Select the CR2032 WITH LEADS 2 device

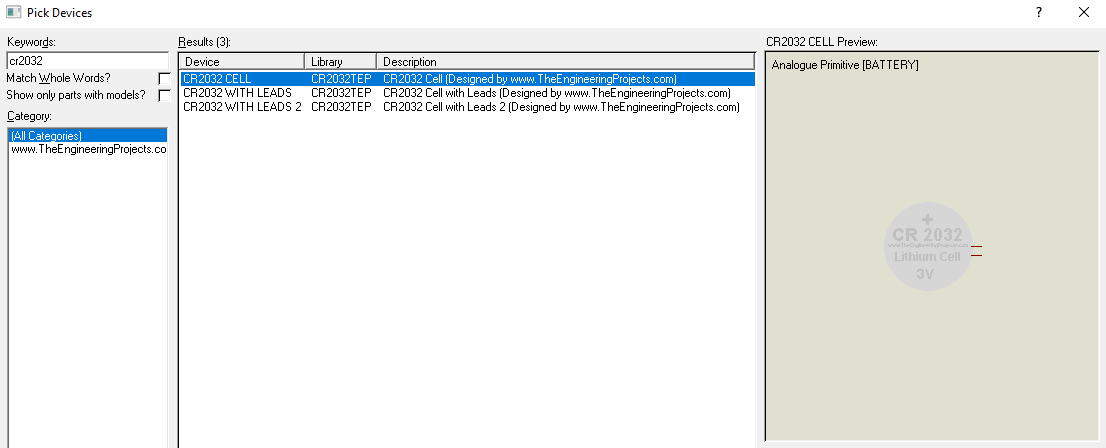coord(242,107)
